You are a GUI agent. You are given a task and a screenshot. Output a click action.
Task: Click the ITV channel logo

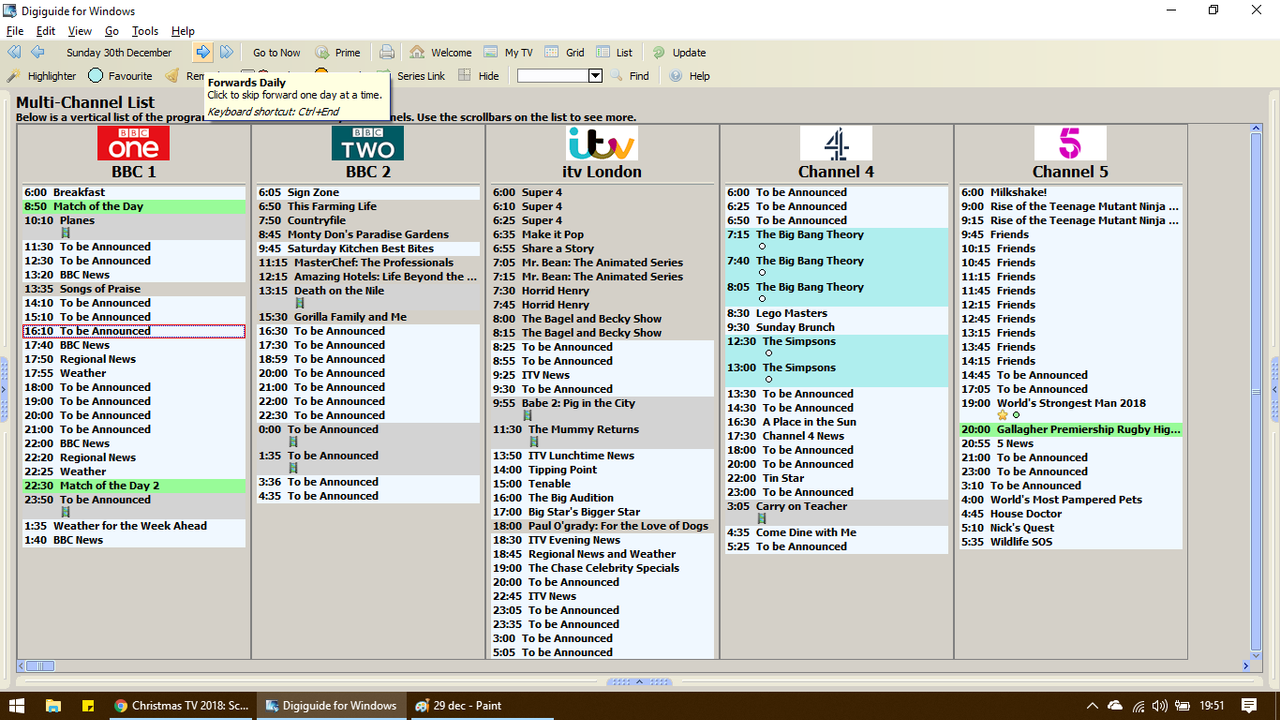(601, 143)
